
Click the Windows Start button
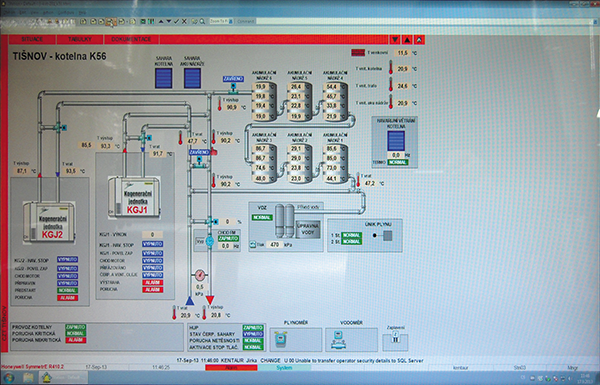coord(8,378)
